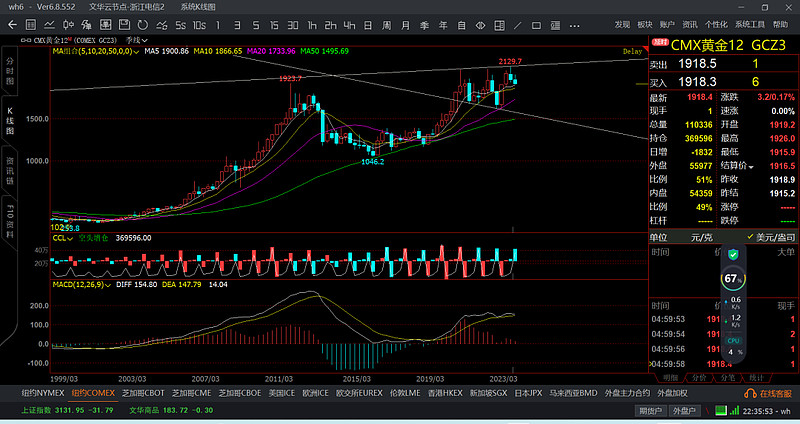Click green signal strength bars icon
Viewport: 800px width, 424px height.
coord(734,410)
